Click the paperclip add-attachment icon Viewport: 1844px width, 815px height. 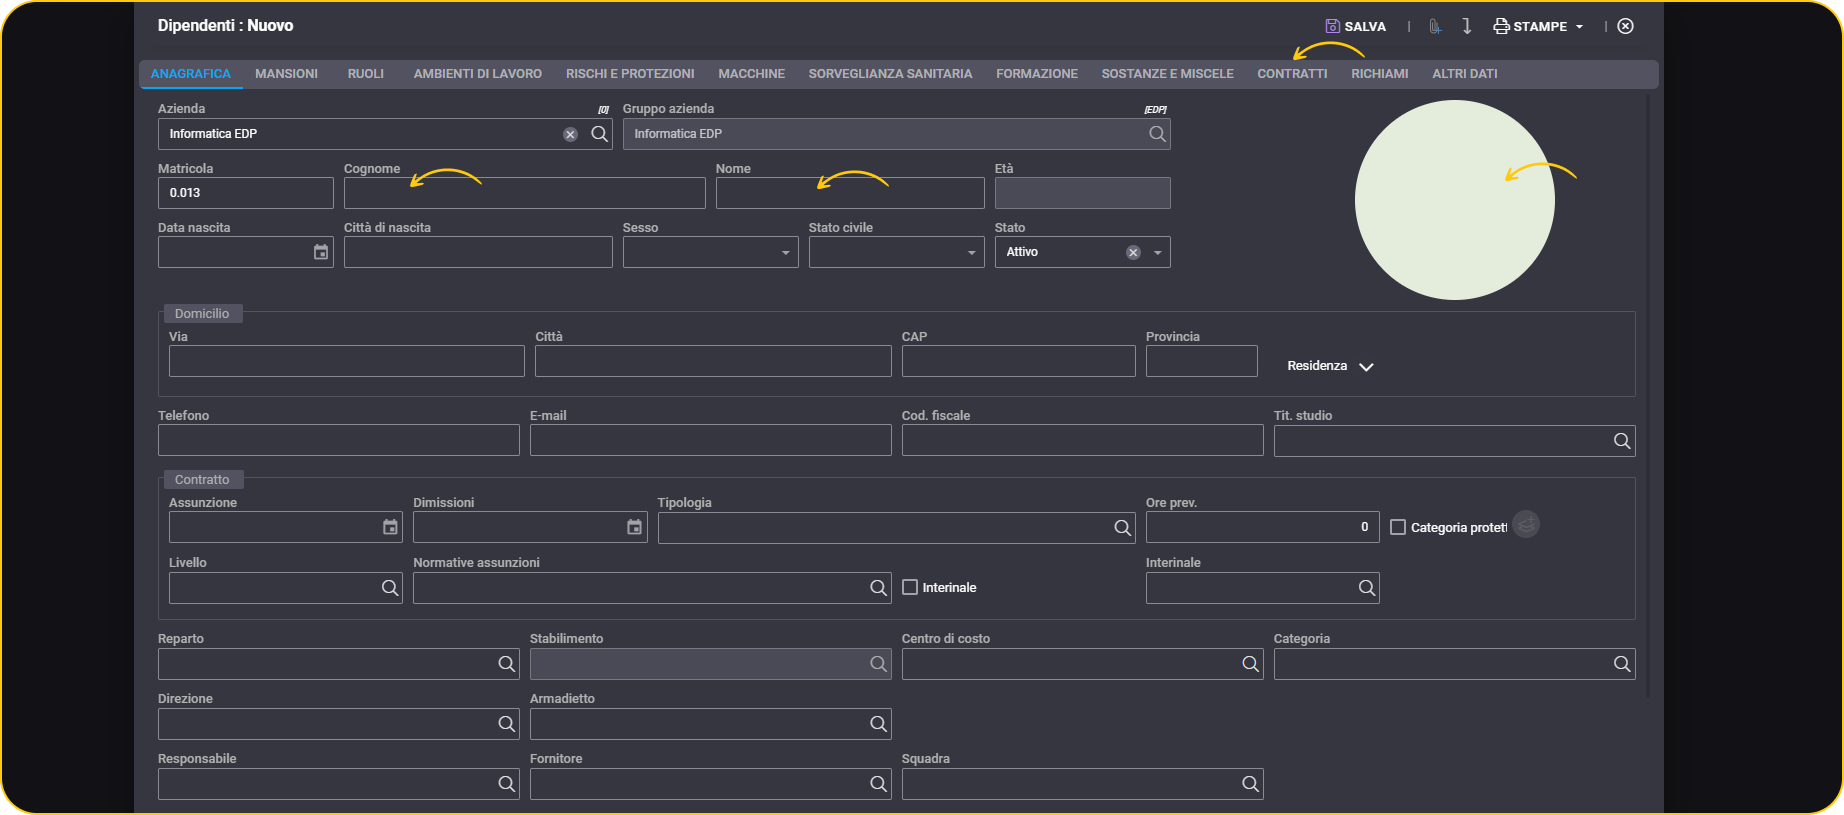(x=1435, y=26)
